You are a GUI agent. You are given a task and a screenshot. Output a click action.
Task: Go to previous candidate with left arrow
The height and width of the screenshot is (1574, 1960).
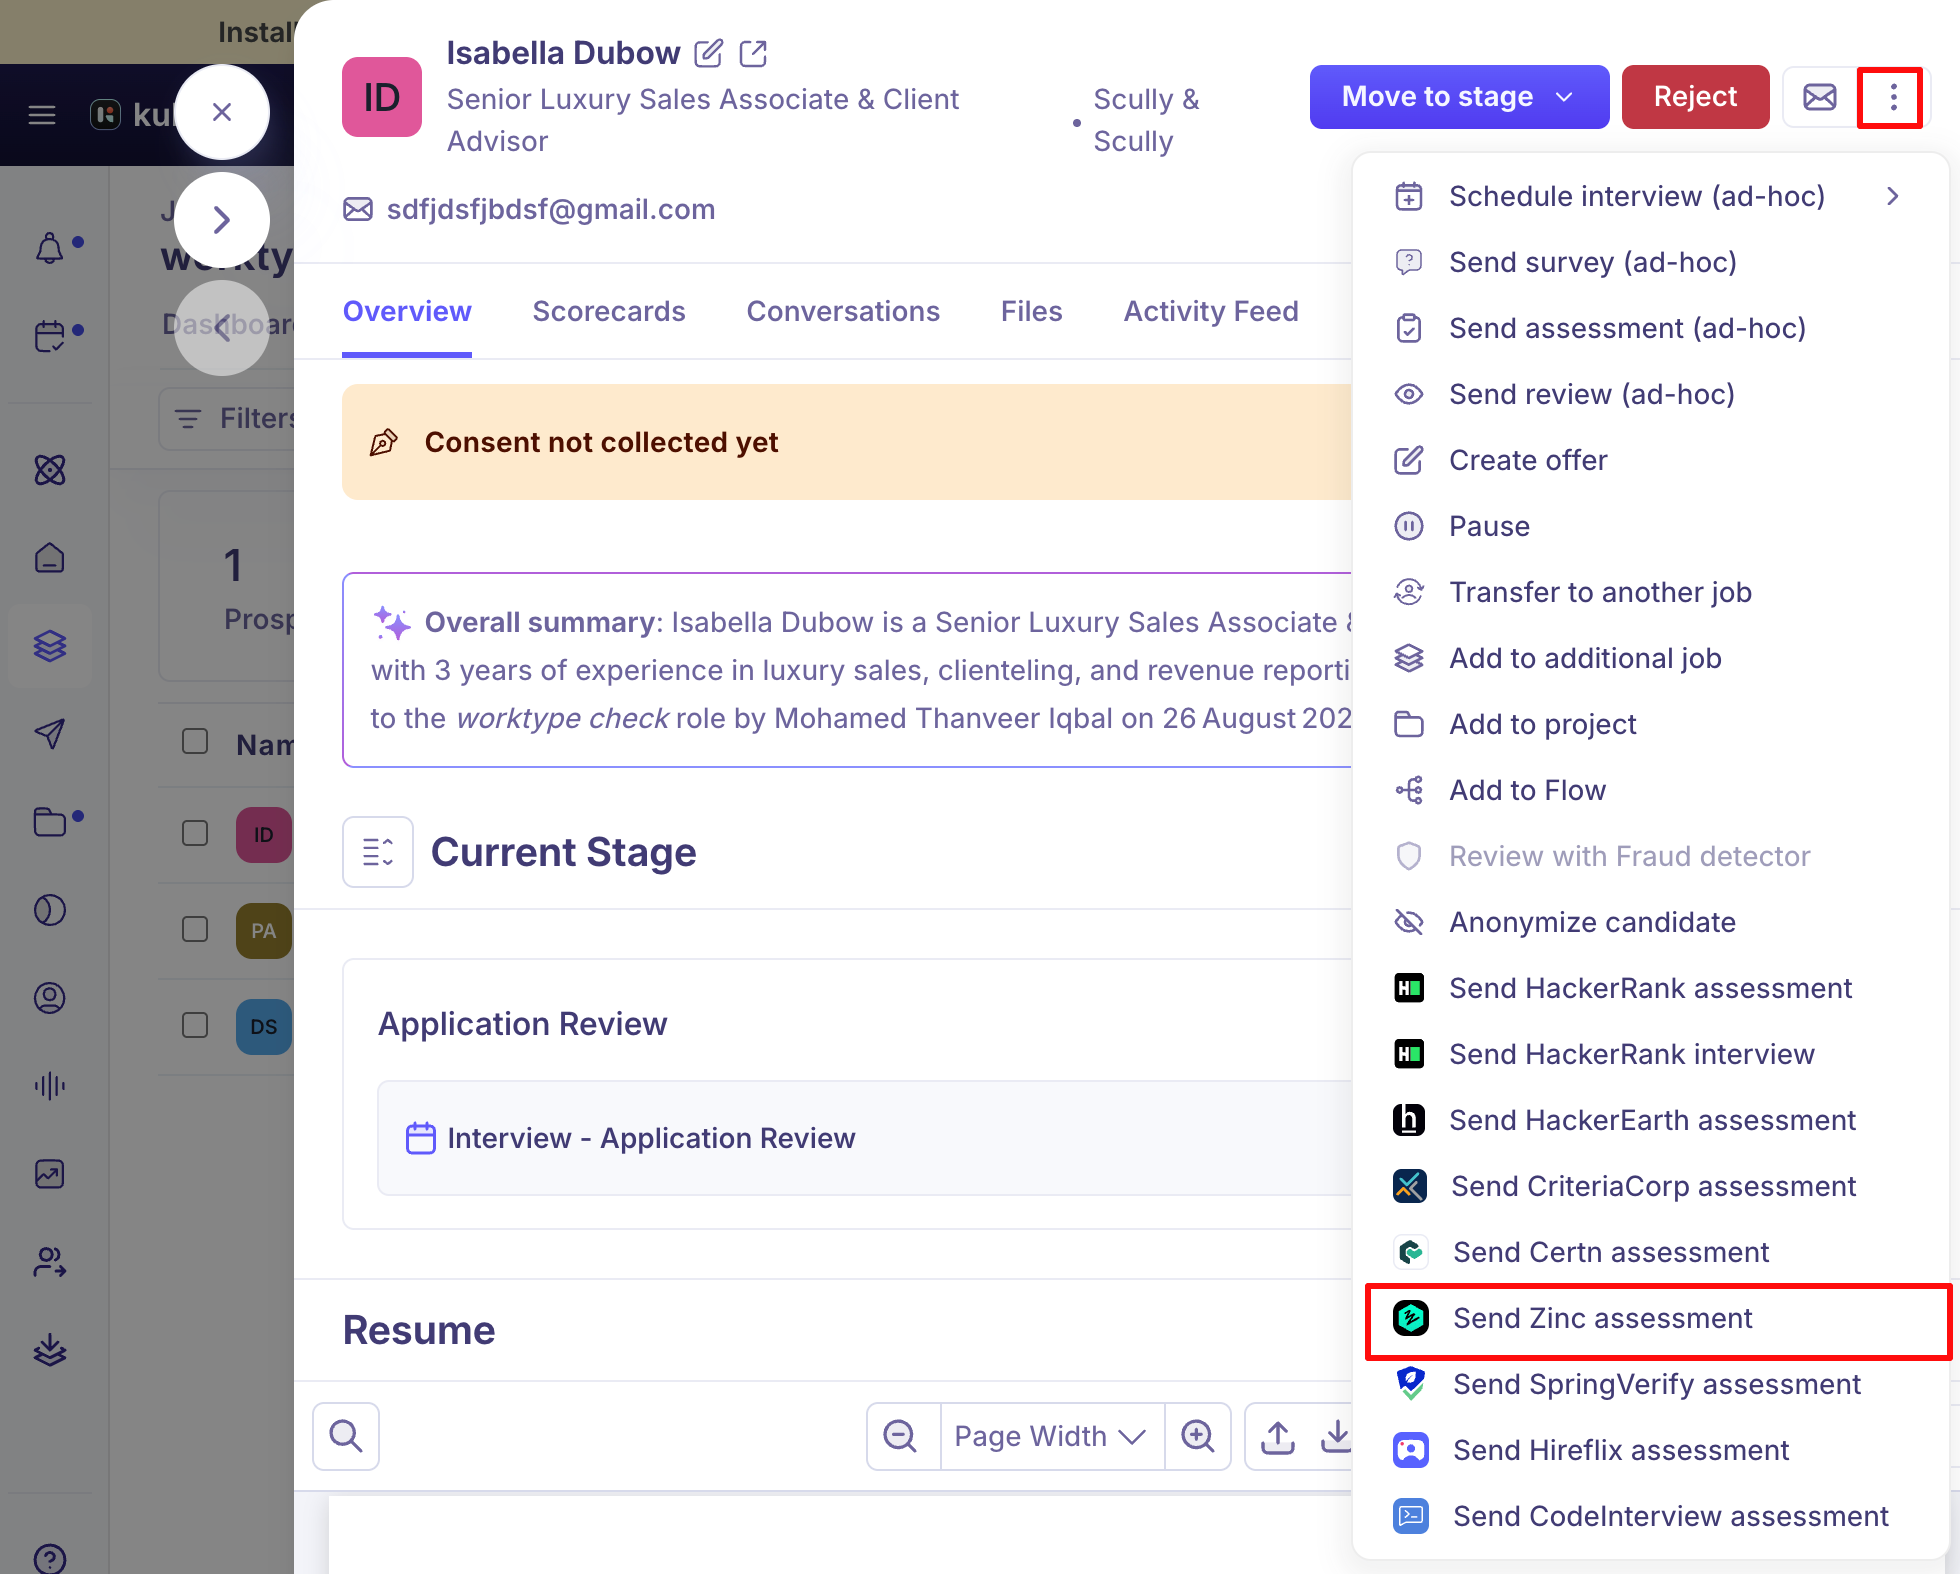[222, 327]
